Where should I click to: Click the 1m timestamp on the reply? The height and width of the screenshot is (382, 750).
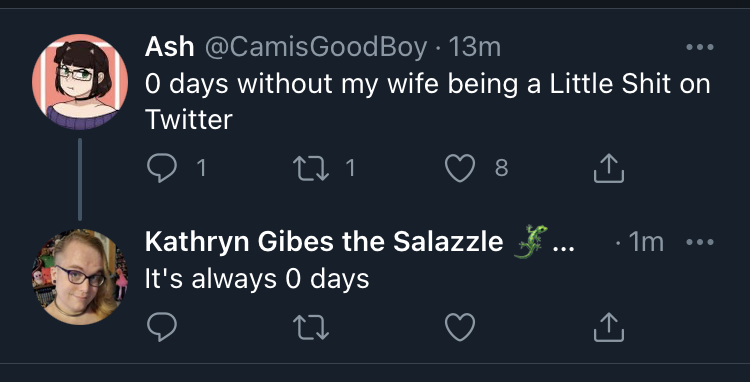tap(646, 242)
